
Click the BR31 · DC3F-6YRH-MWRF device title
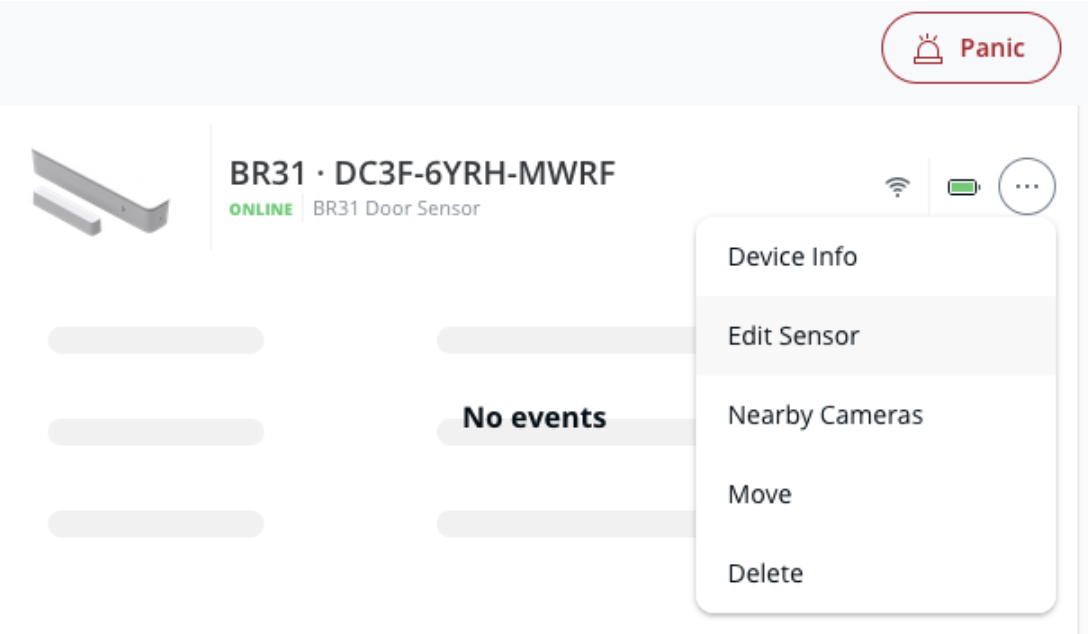click(422, 174)
